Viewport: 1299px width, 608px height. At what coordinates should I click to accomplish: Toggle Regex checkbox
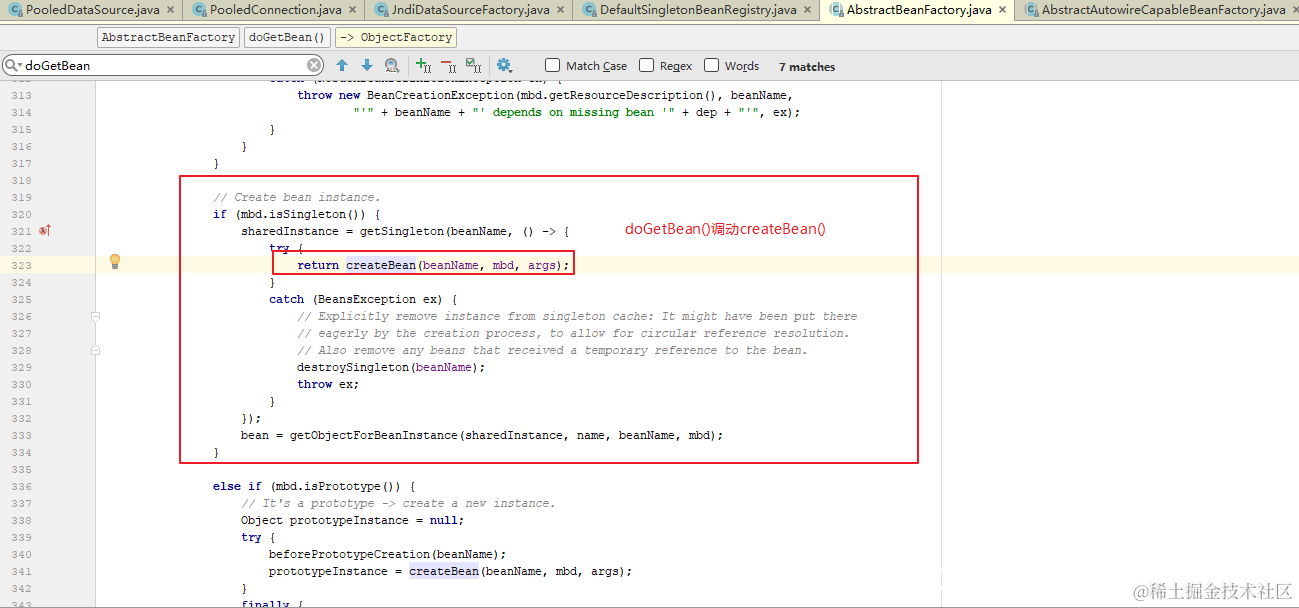646,66
